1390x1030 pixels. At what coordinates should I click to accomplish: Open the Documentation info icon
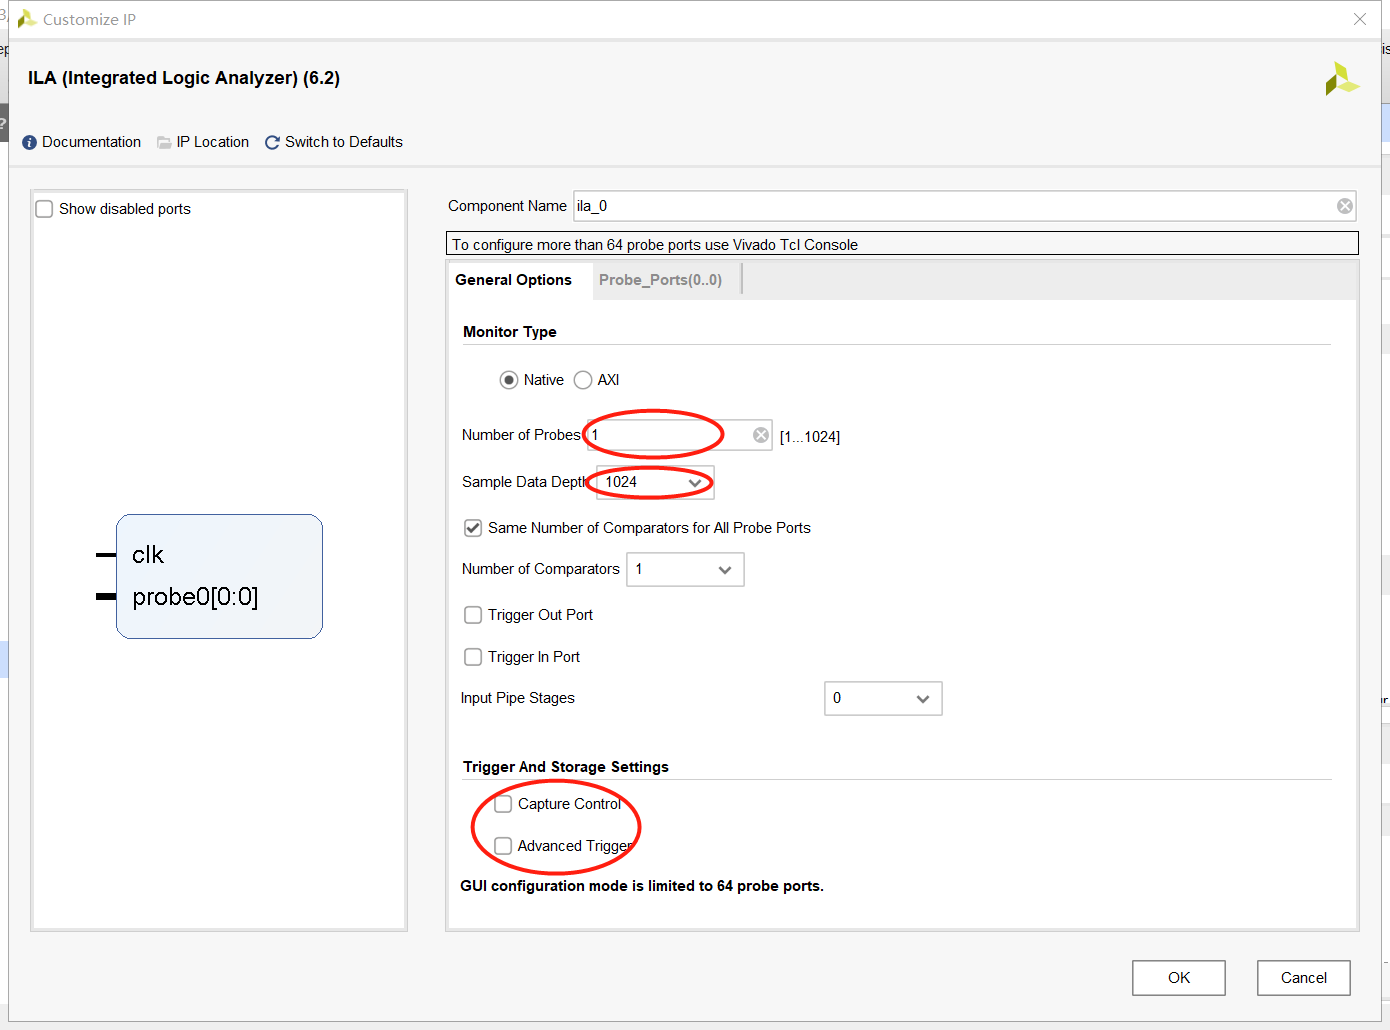point(29,143)
